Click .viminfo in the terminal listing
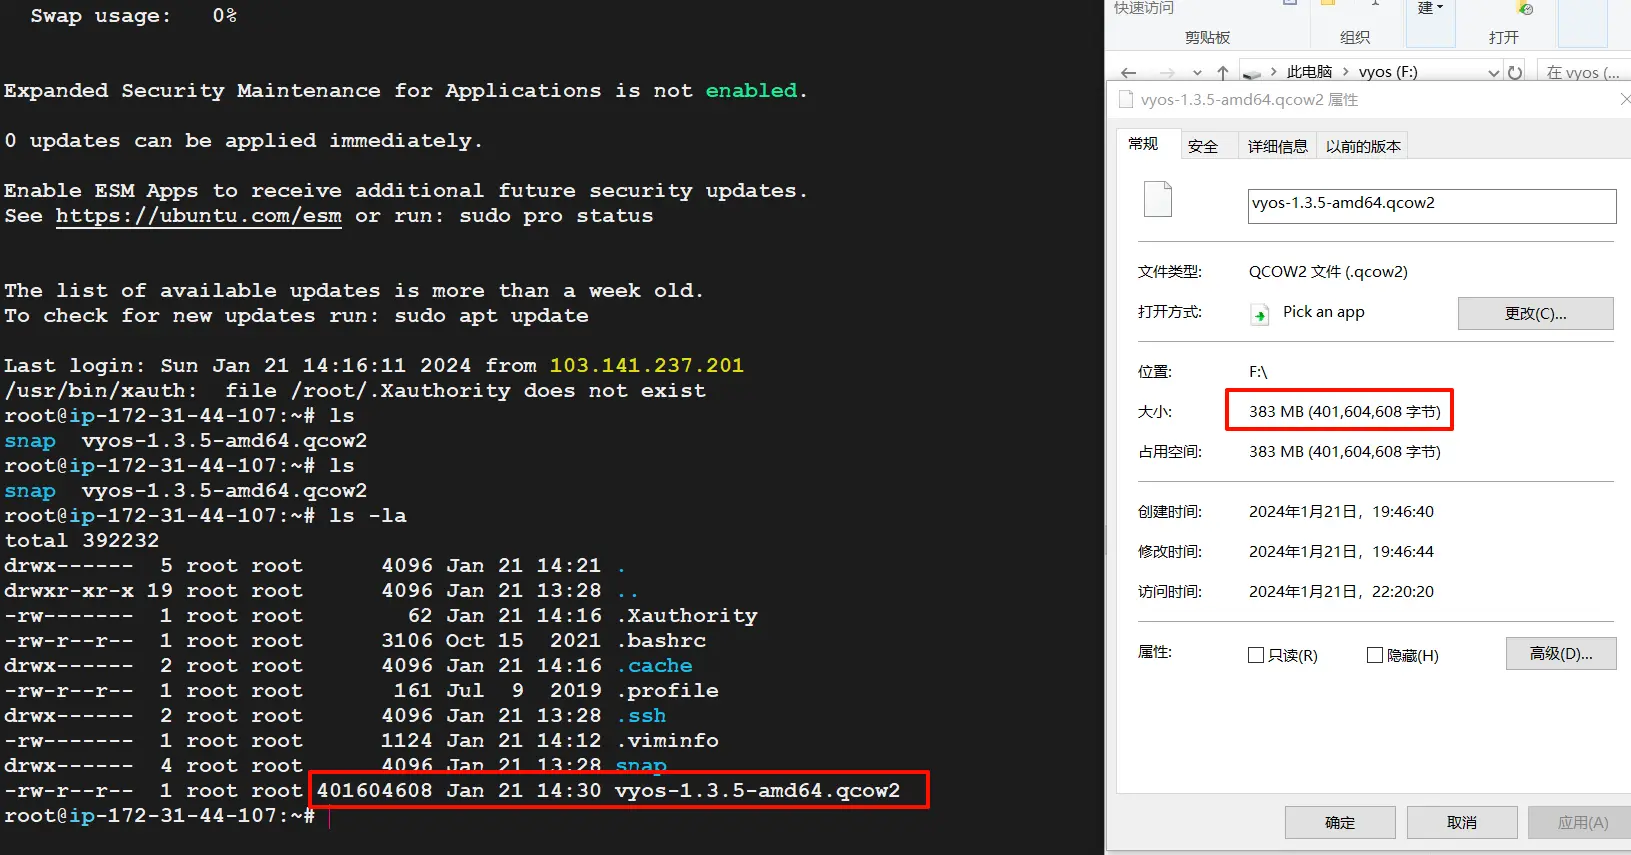1631x855 pixels. (667, 741)
